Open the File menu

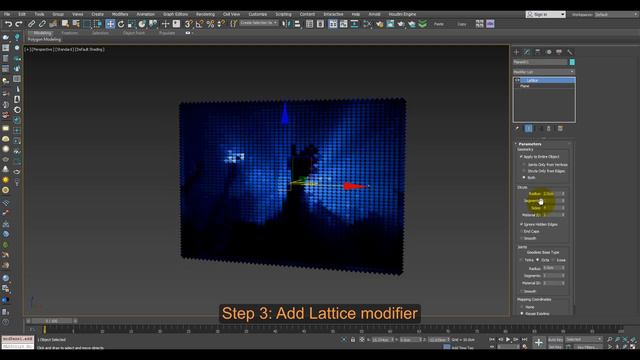pos(7,14)
